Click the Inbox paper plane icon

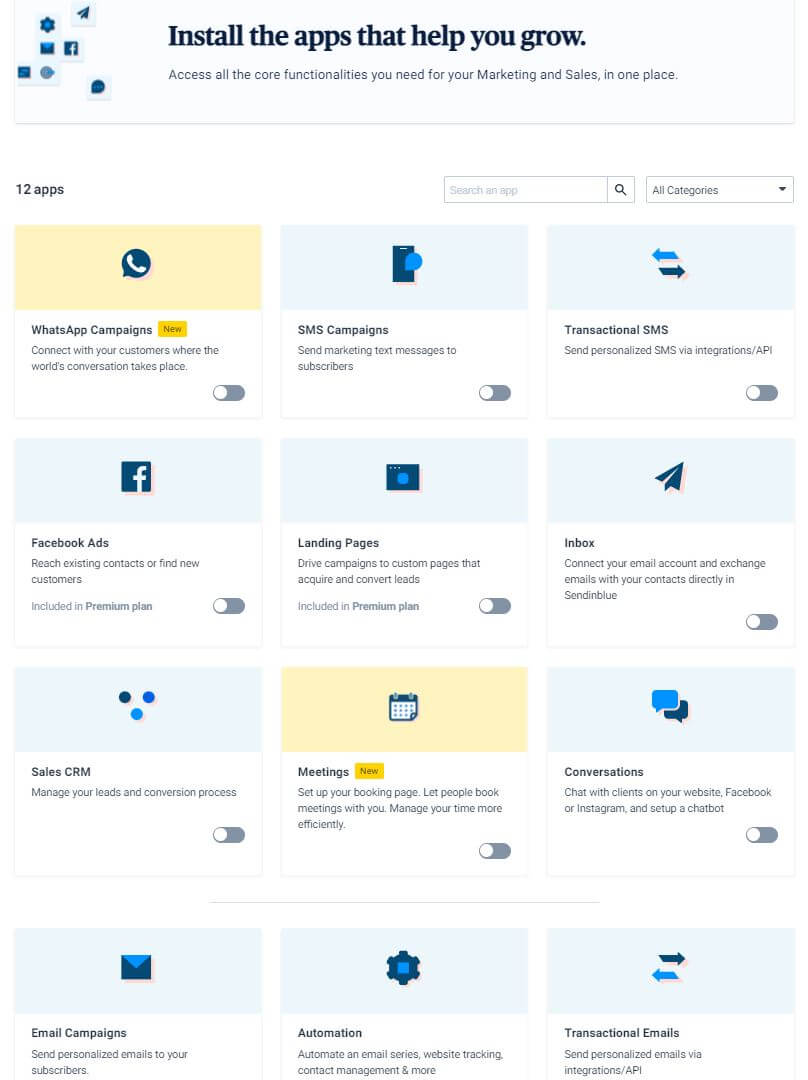tap(670, 477)
